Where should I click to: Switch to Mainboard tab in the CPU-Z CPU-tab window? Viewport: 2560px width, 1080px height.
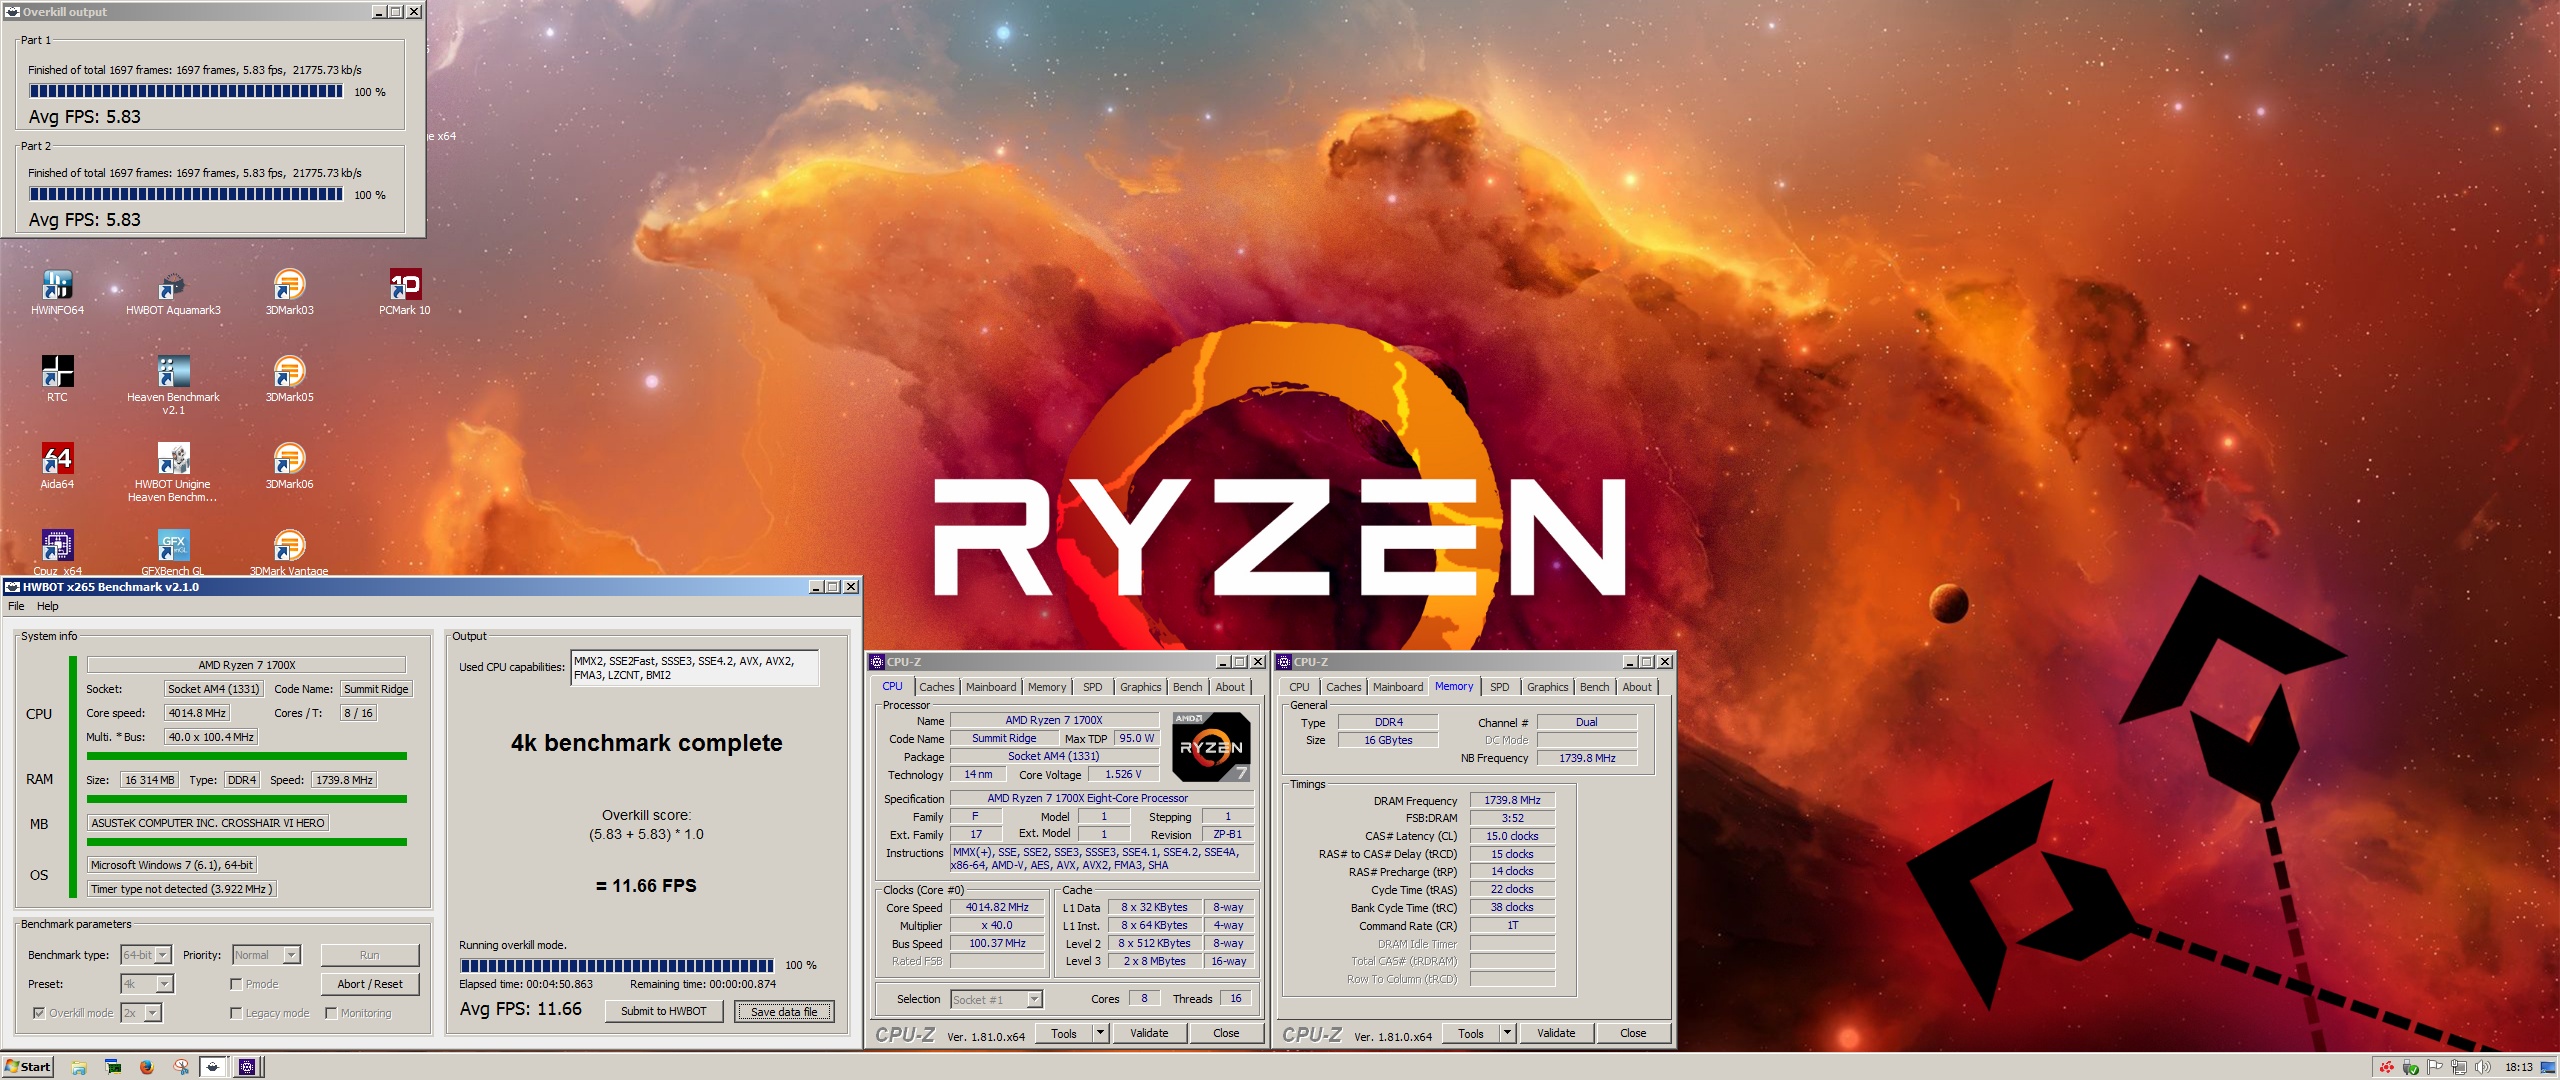tap(991, 687)
